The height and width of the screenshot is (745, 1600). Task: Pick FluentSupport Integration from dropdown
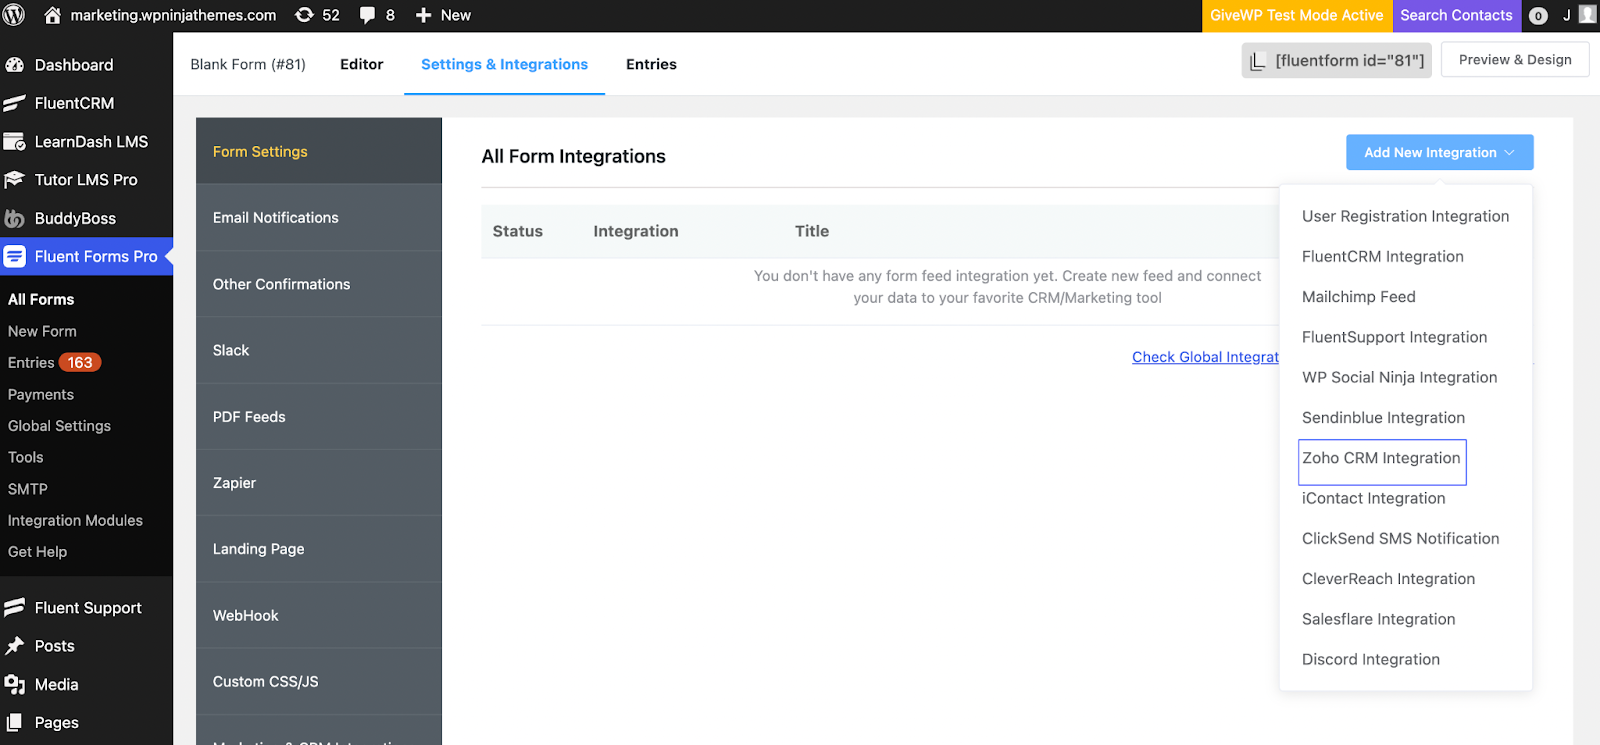point(1394,337)
